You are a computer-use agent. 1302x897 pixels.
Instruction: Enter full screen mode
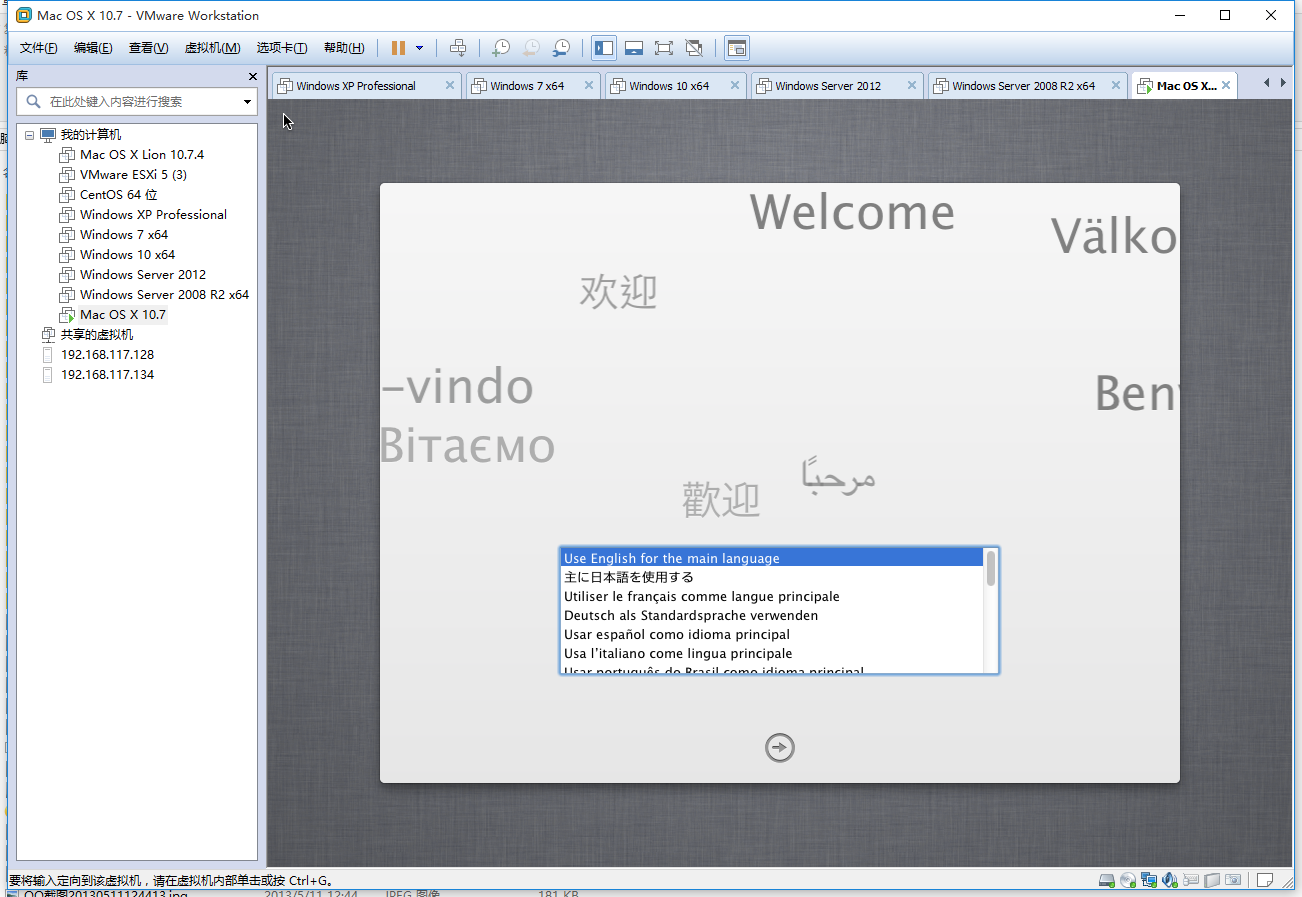point(663,48)
